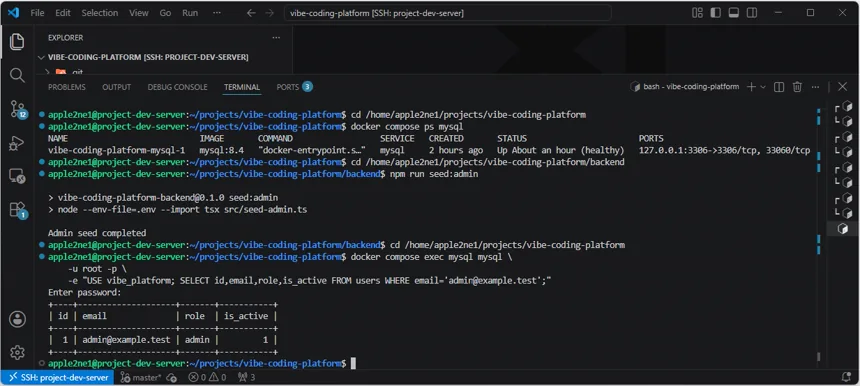Image resolution: width=860 pixels, height=386 pixels.
Task: Open the Go menu
Action: pyautogui.click(x=165, y=13)
